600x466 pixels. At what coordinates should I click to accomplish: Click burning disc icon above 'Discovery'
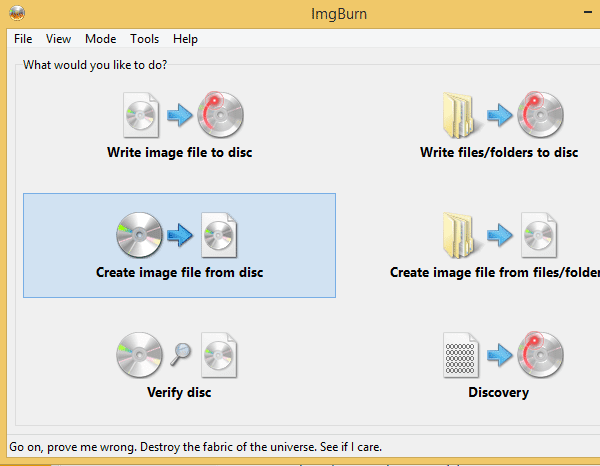pyautogui.click(x=540, y=355)
